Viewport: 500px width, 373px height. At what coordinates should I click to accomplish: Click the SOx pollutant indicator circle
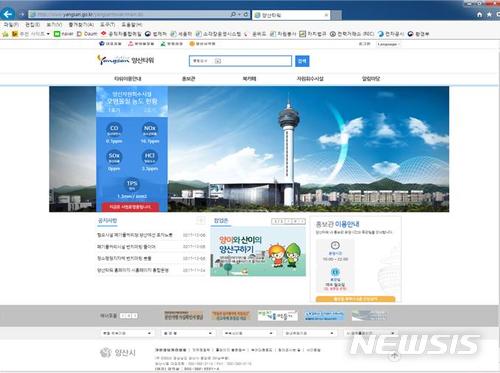coord(114,157)
